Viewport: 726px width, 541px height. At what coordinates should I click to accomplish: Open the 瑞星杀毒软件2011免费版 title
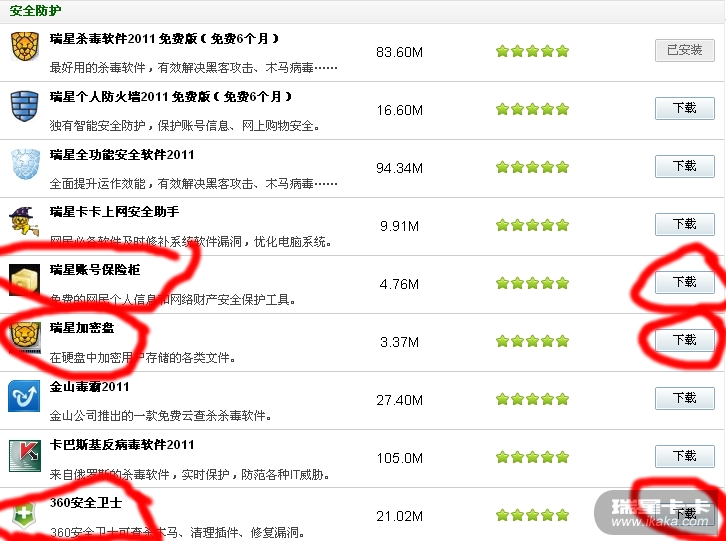(x=164, y=39)
